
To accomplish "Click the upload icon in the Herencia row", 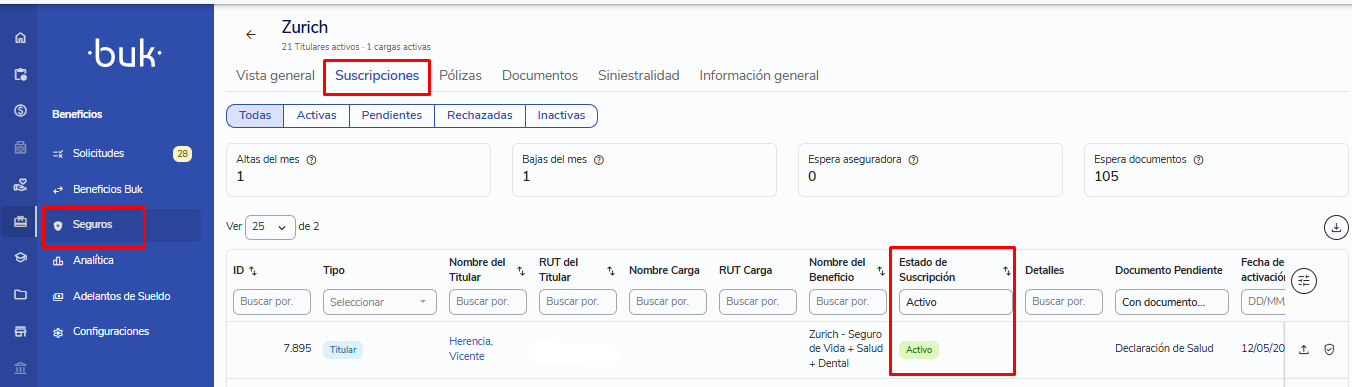I will point(1303,349).
